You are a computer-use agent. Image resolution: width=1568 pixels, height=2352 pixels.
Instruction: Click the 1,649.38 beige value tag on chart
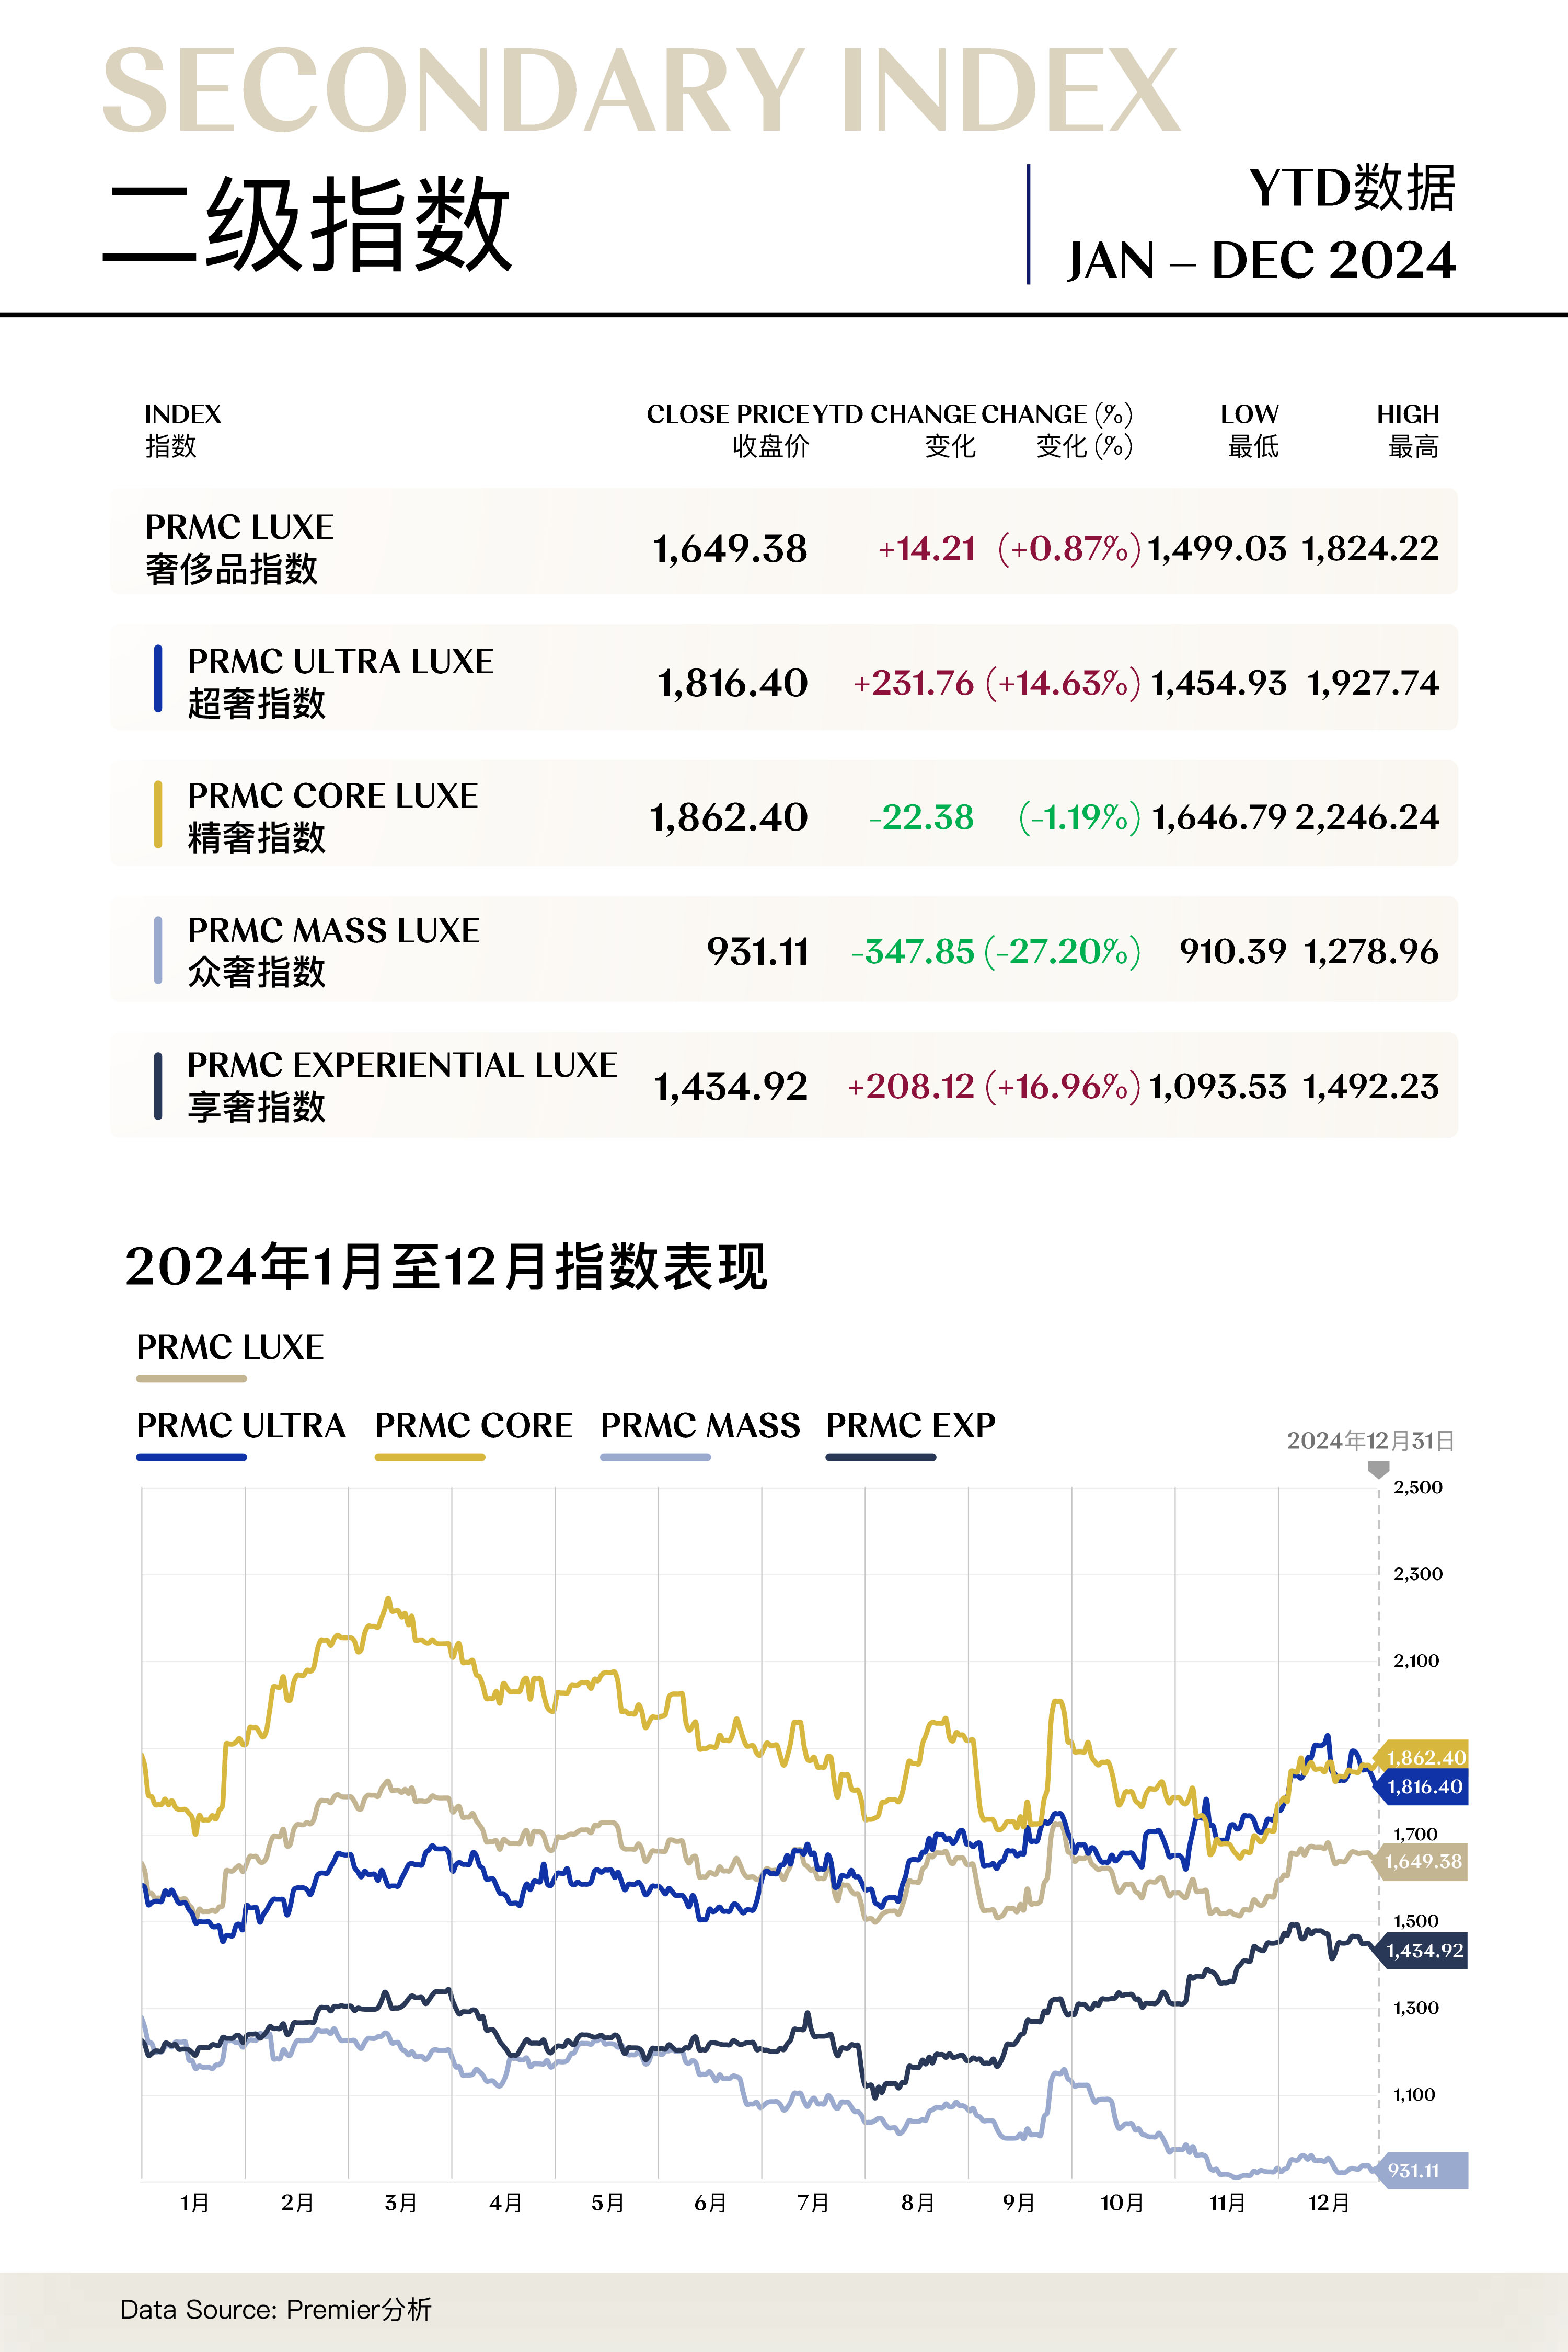point(1424,1861)
